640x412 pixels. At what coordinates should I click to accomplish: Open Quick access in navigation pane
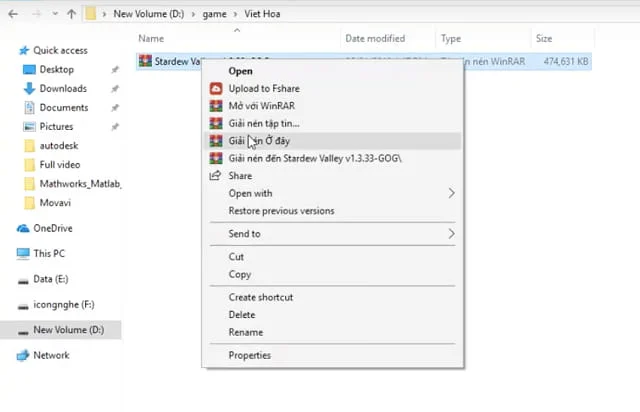click(60, 50)
